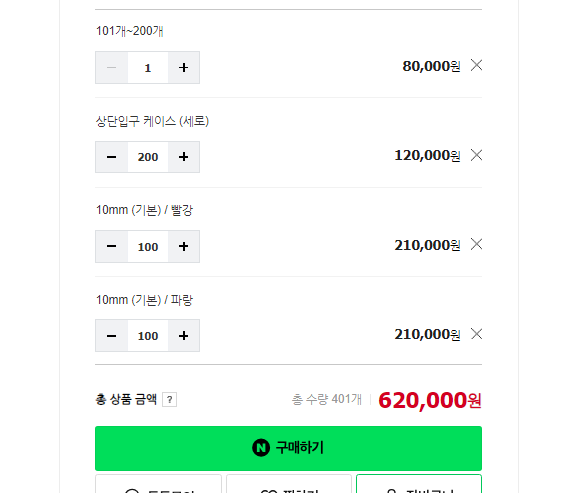Image resolution: width=588 pixels, height=493 pixels.
Task: Decrease quantity of 10mm 빨강 item
Action: [111, 246]
